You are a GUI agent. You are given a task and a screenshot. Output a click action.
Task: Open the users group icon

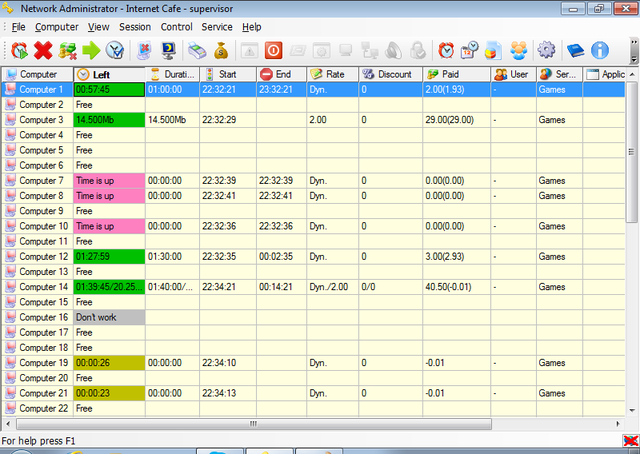[x=518, y=51]
